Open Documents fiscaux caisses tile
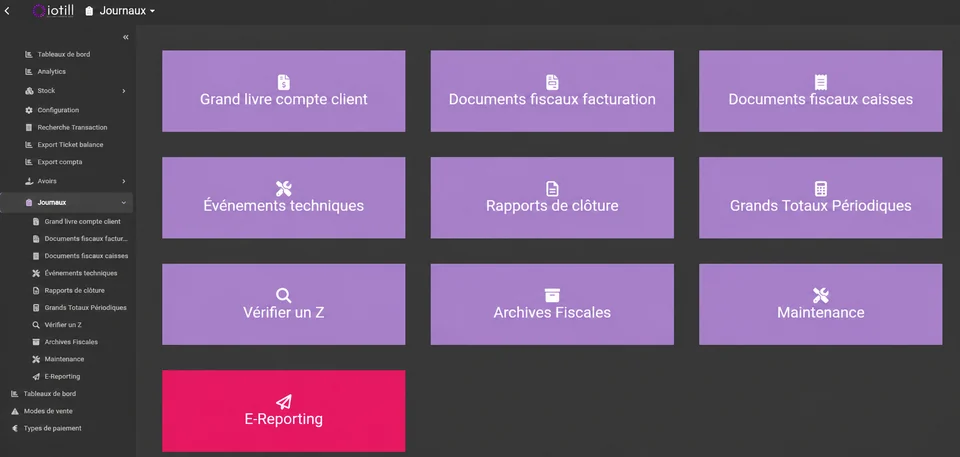Image resolution: width=960 pixels, height=457 pixels. (820, 91)
